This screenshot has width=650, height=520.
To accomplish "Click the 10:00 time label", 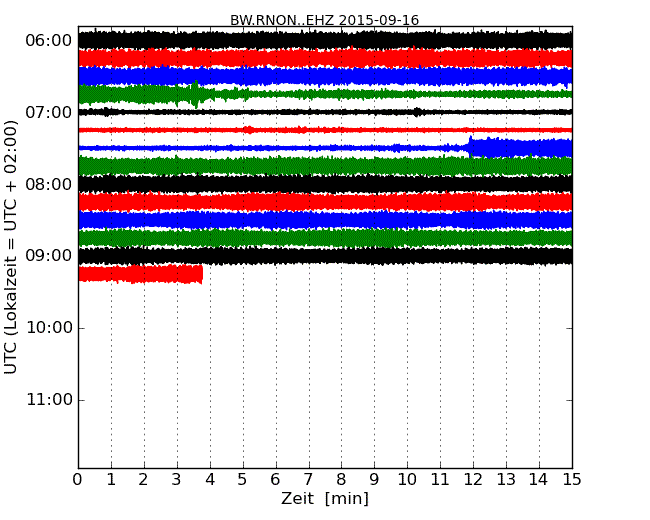I will pyautogui.click(x=49, y=328).
